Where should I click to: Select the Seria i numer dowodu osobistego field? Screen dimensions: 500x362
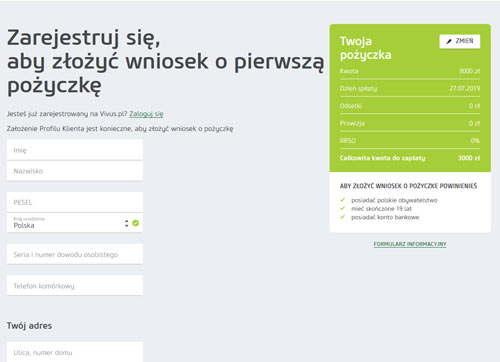pyautogui.click(x=75, y=254)
